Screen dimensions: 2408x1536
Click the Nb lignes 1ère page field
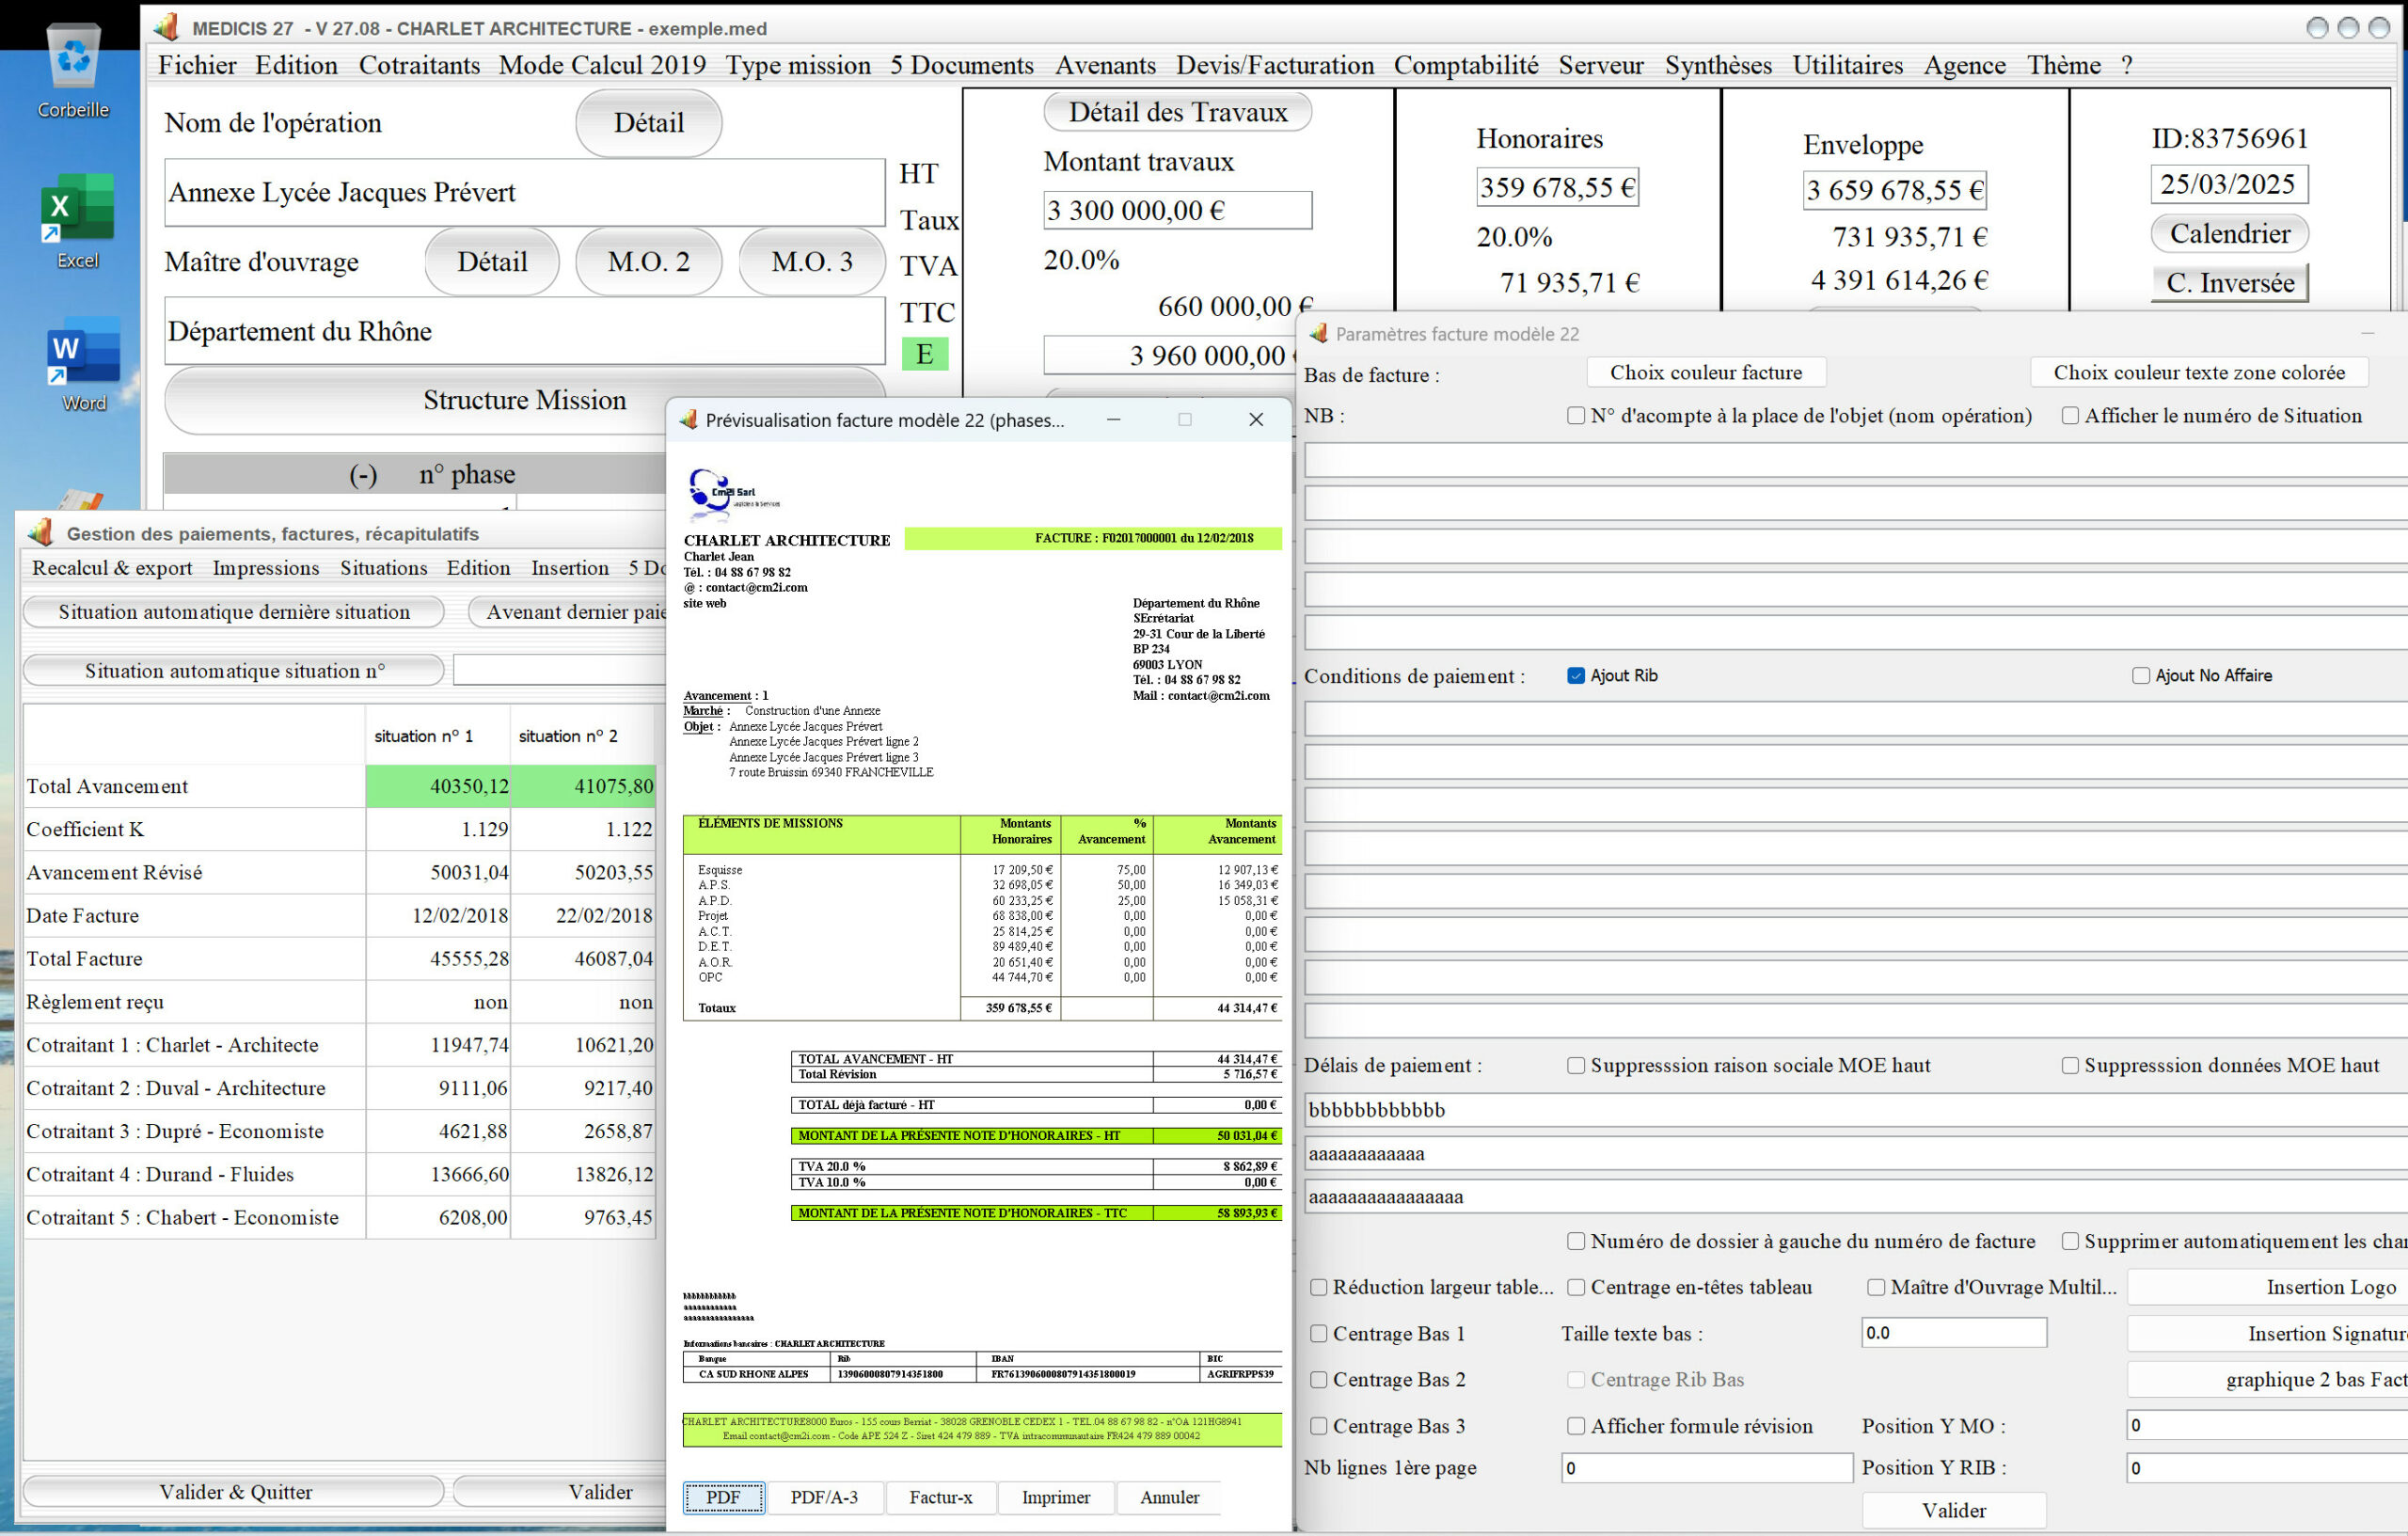(x=1707, y=1467)
